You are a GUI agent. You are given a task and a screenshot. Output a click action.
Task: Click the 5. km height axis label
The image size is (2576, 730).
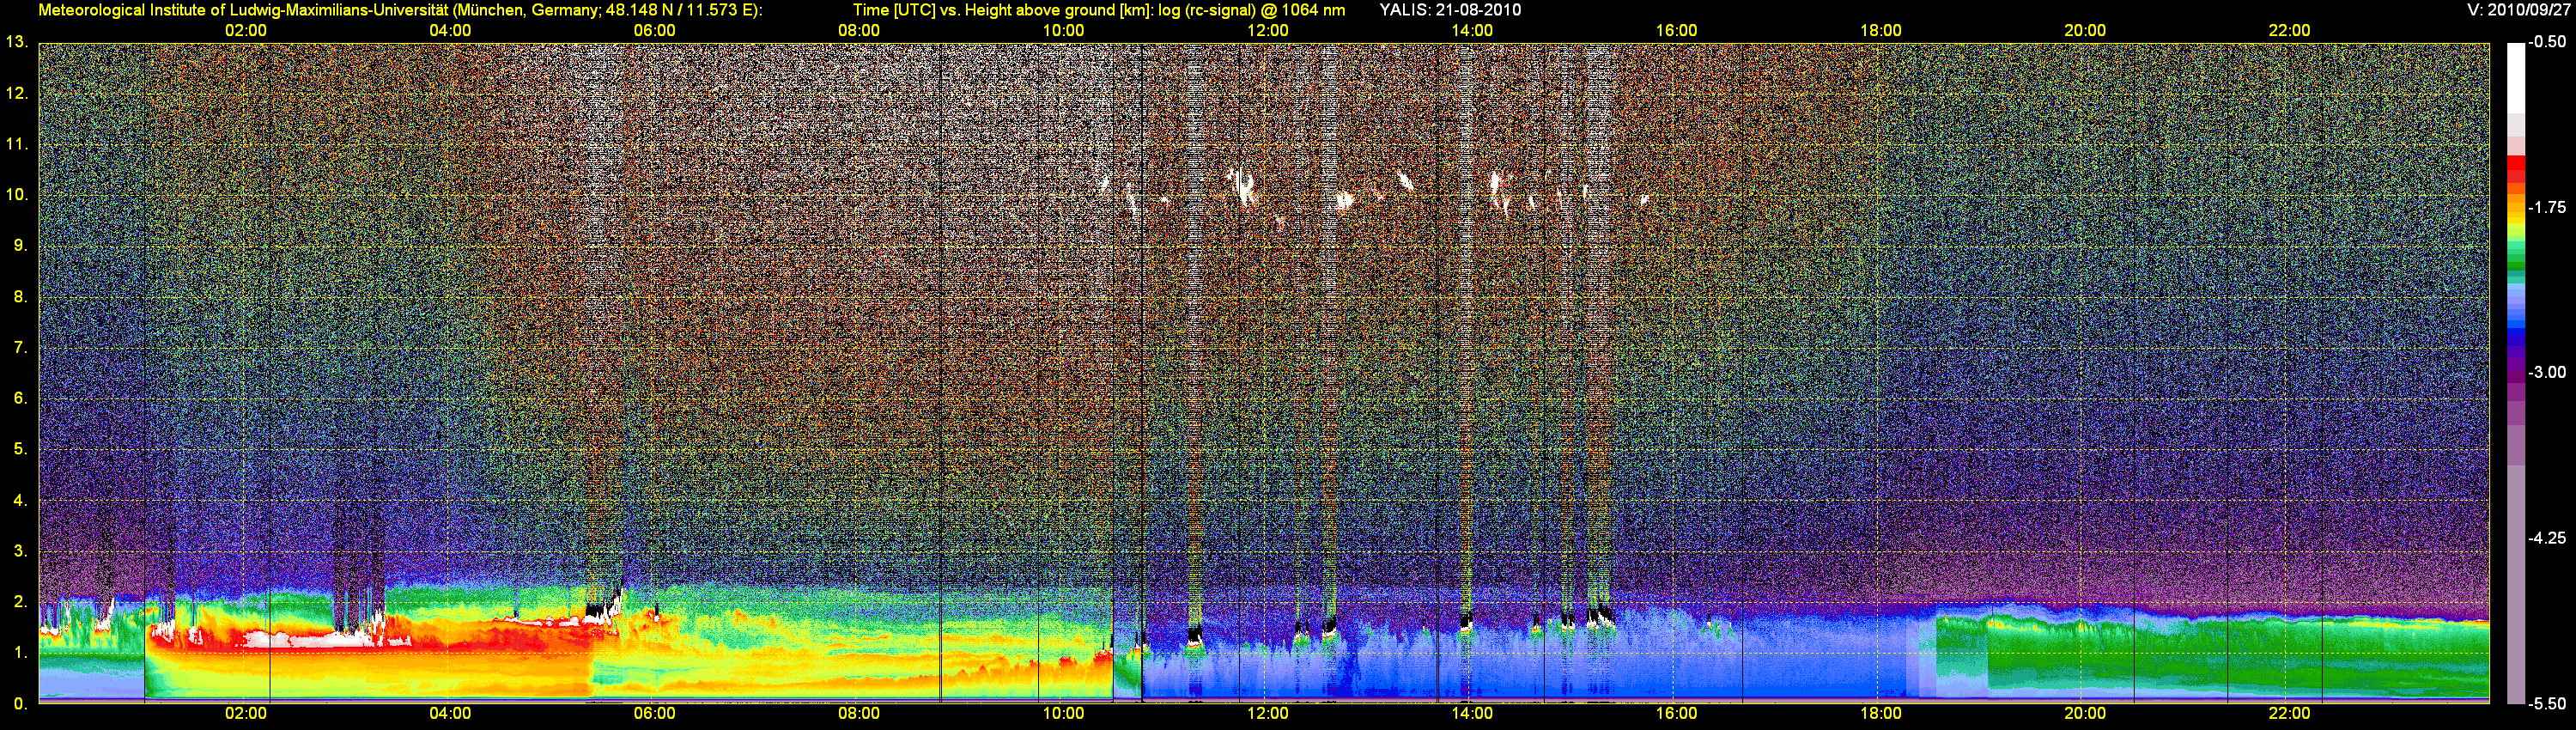click(x=21, y=449)
